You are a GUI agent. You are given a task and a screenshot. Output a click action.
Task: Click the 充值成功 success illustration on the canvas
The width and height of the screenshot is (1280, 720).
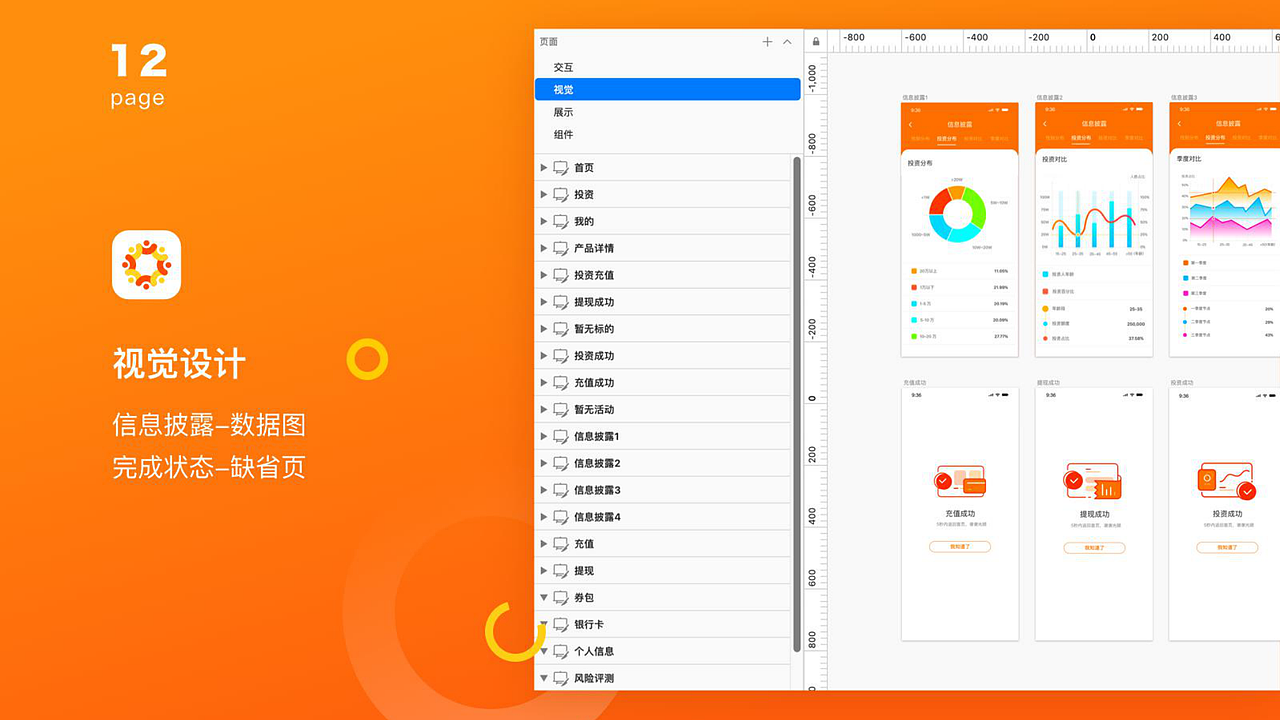click(960, 481)
